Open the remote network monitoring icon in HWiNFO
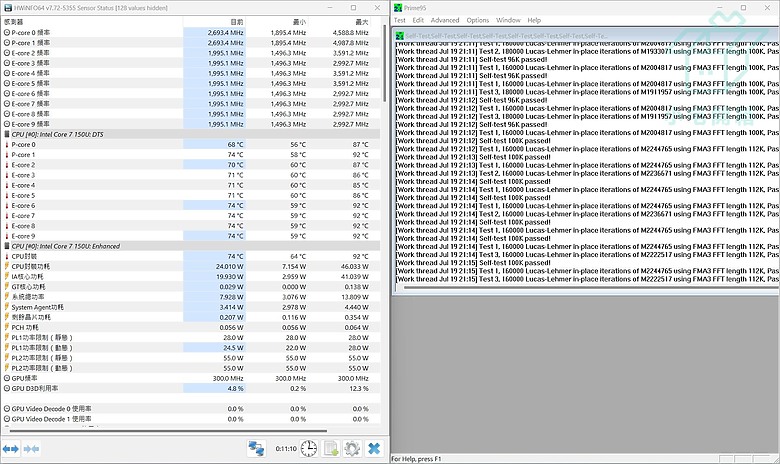 257,449
